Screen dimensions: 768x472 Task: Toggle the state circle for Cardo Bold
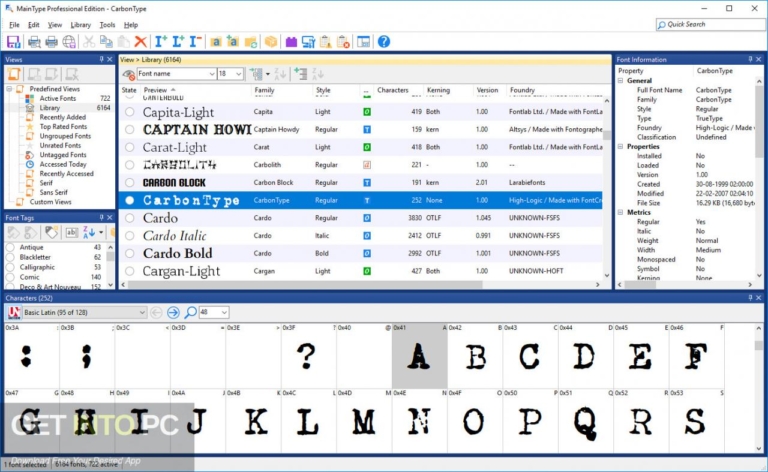(x=129, y=253)
